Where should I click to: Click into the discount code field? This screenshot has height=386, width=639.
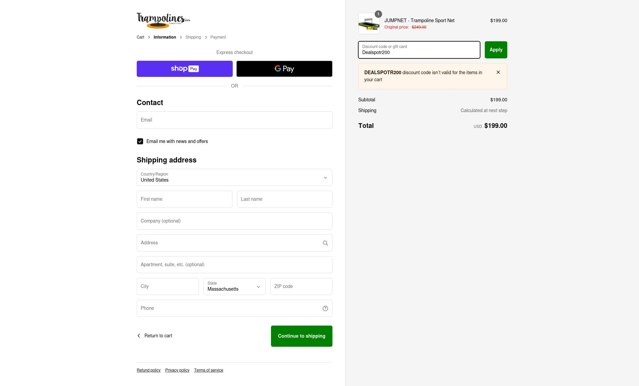(x=419, y=50)
